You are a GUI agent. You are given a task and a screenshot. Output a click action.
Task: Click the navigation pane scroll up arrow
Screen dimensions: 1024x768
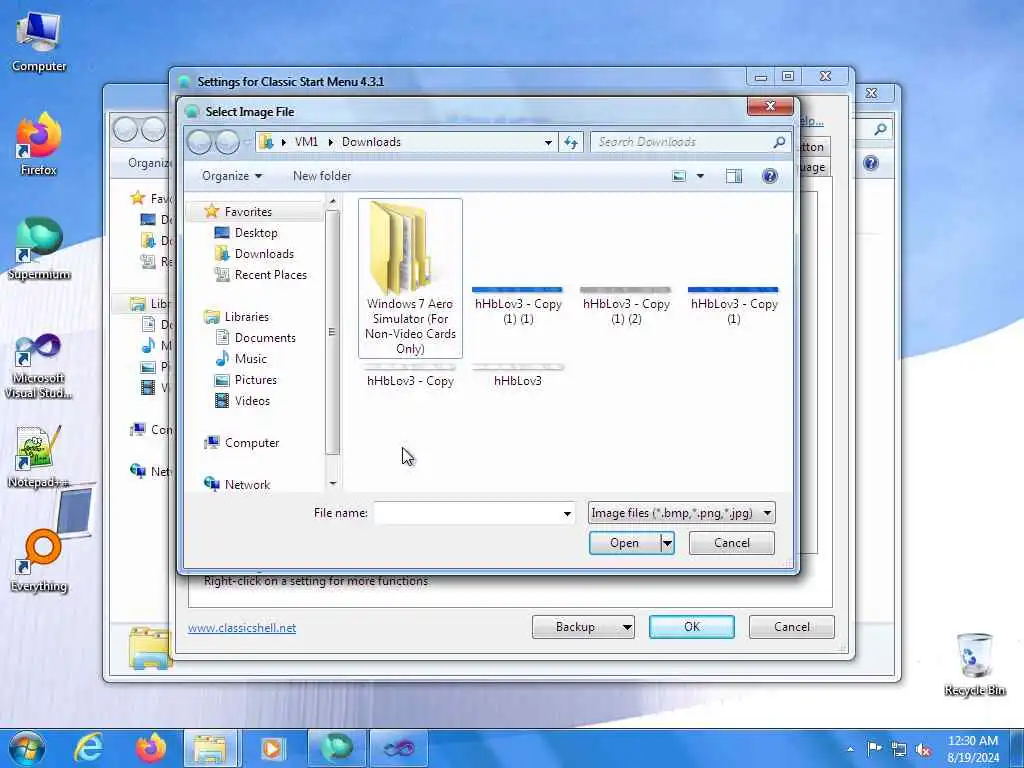point(332,201)
